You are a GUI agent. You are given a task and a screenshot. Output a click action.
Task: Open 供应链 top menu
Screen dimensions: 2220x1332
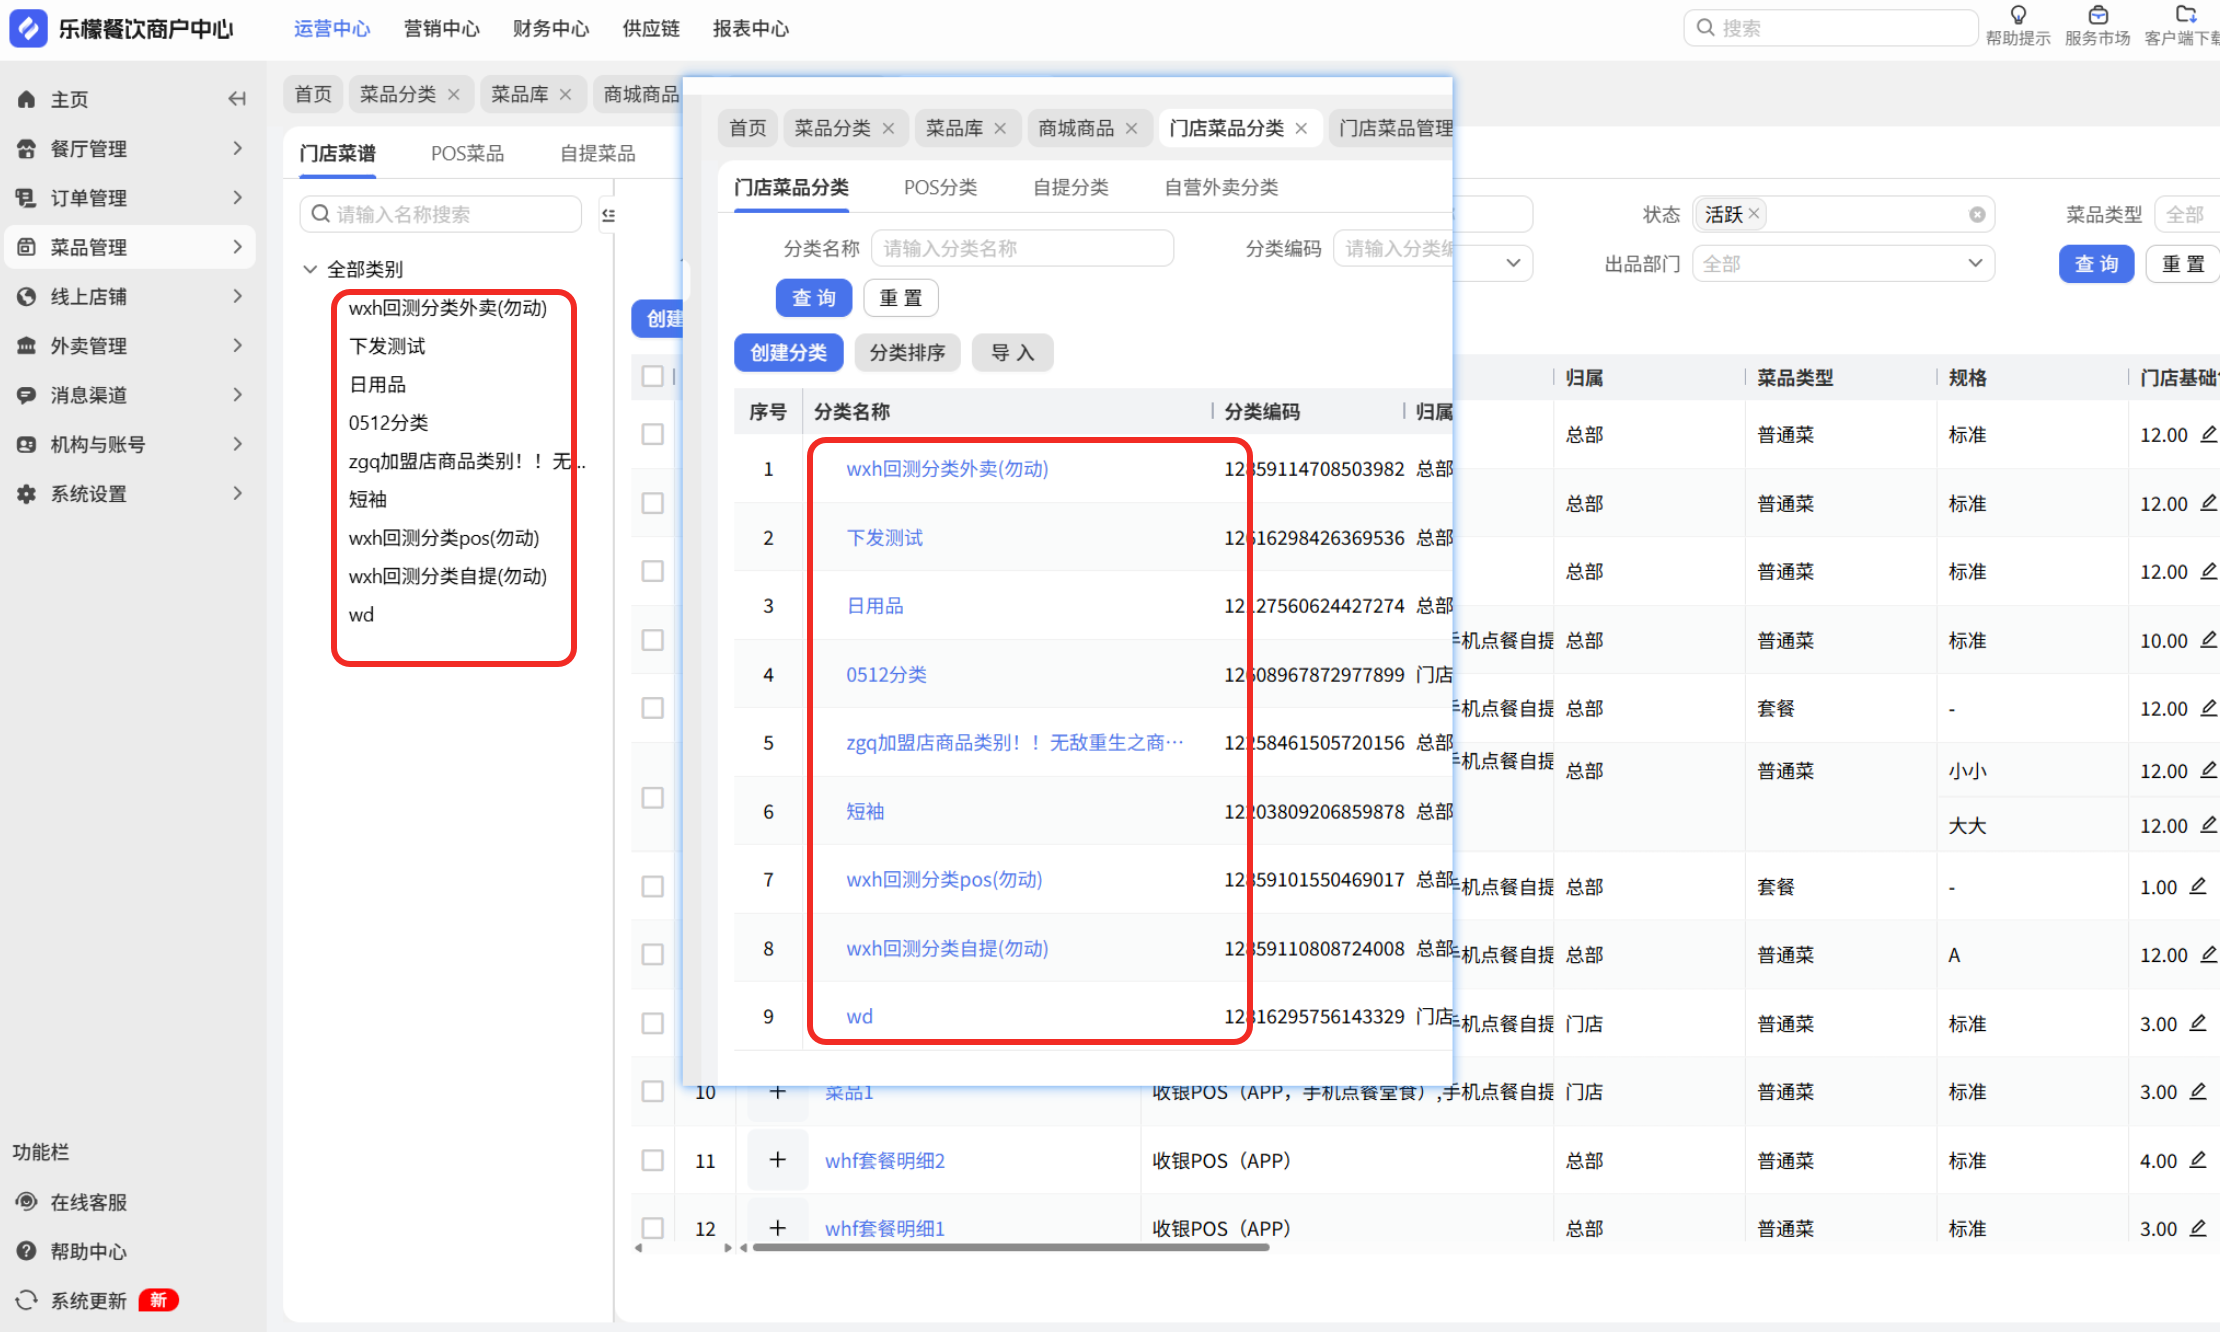tap(651, 28)
